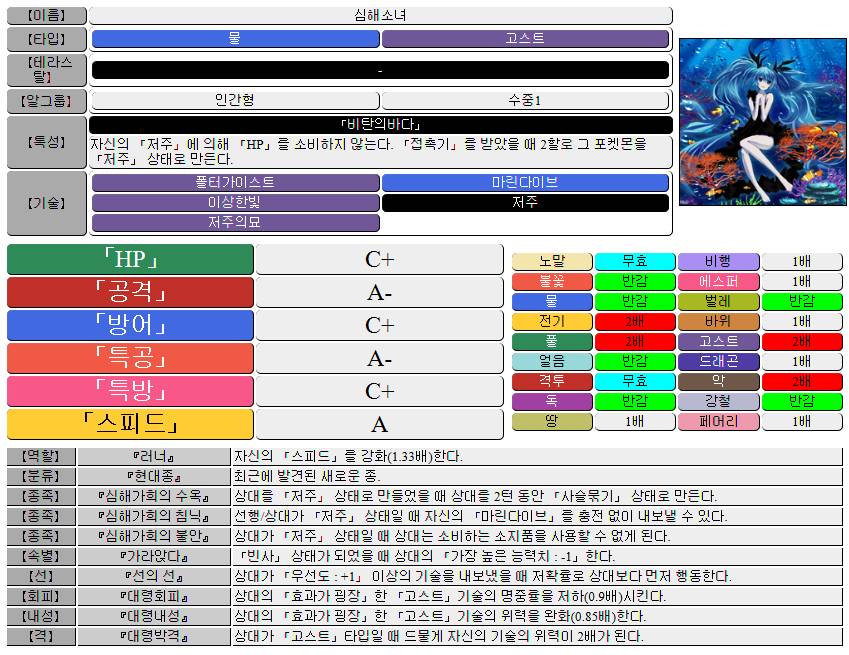Image resolution: width=849 pixels, height=655 pixels.
Task: Click the 『심해가희의 수욕』 trait entry
Action: point(154,496)
